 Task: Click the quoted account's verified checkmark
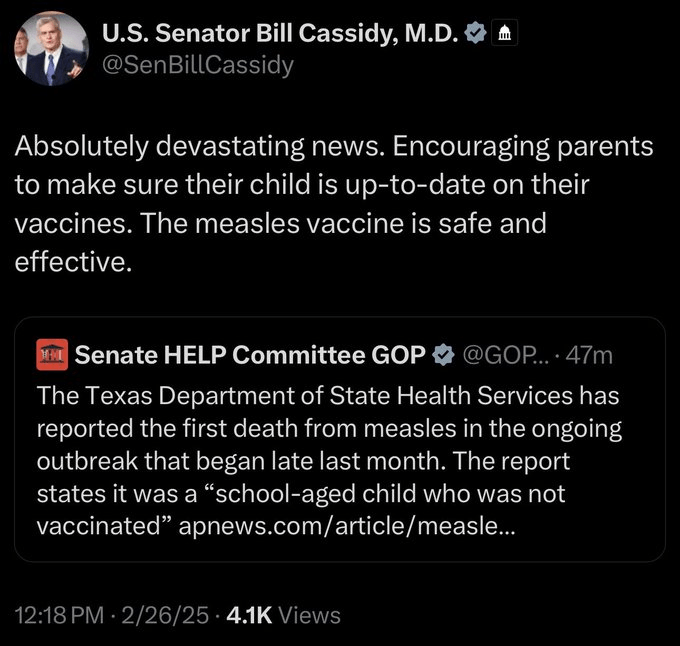(x=441, y=354)
